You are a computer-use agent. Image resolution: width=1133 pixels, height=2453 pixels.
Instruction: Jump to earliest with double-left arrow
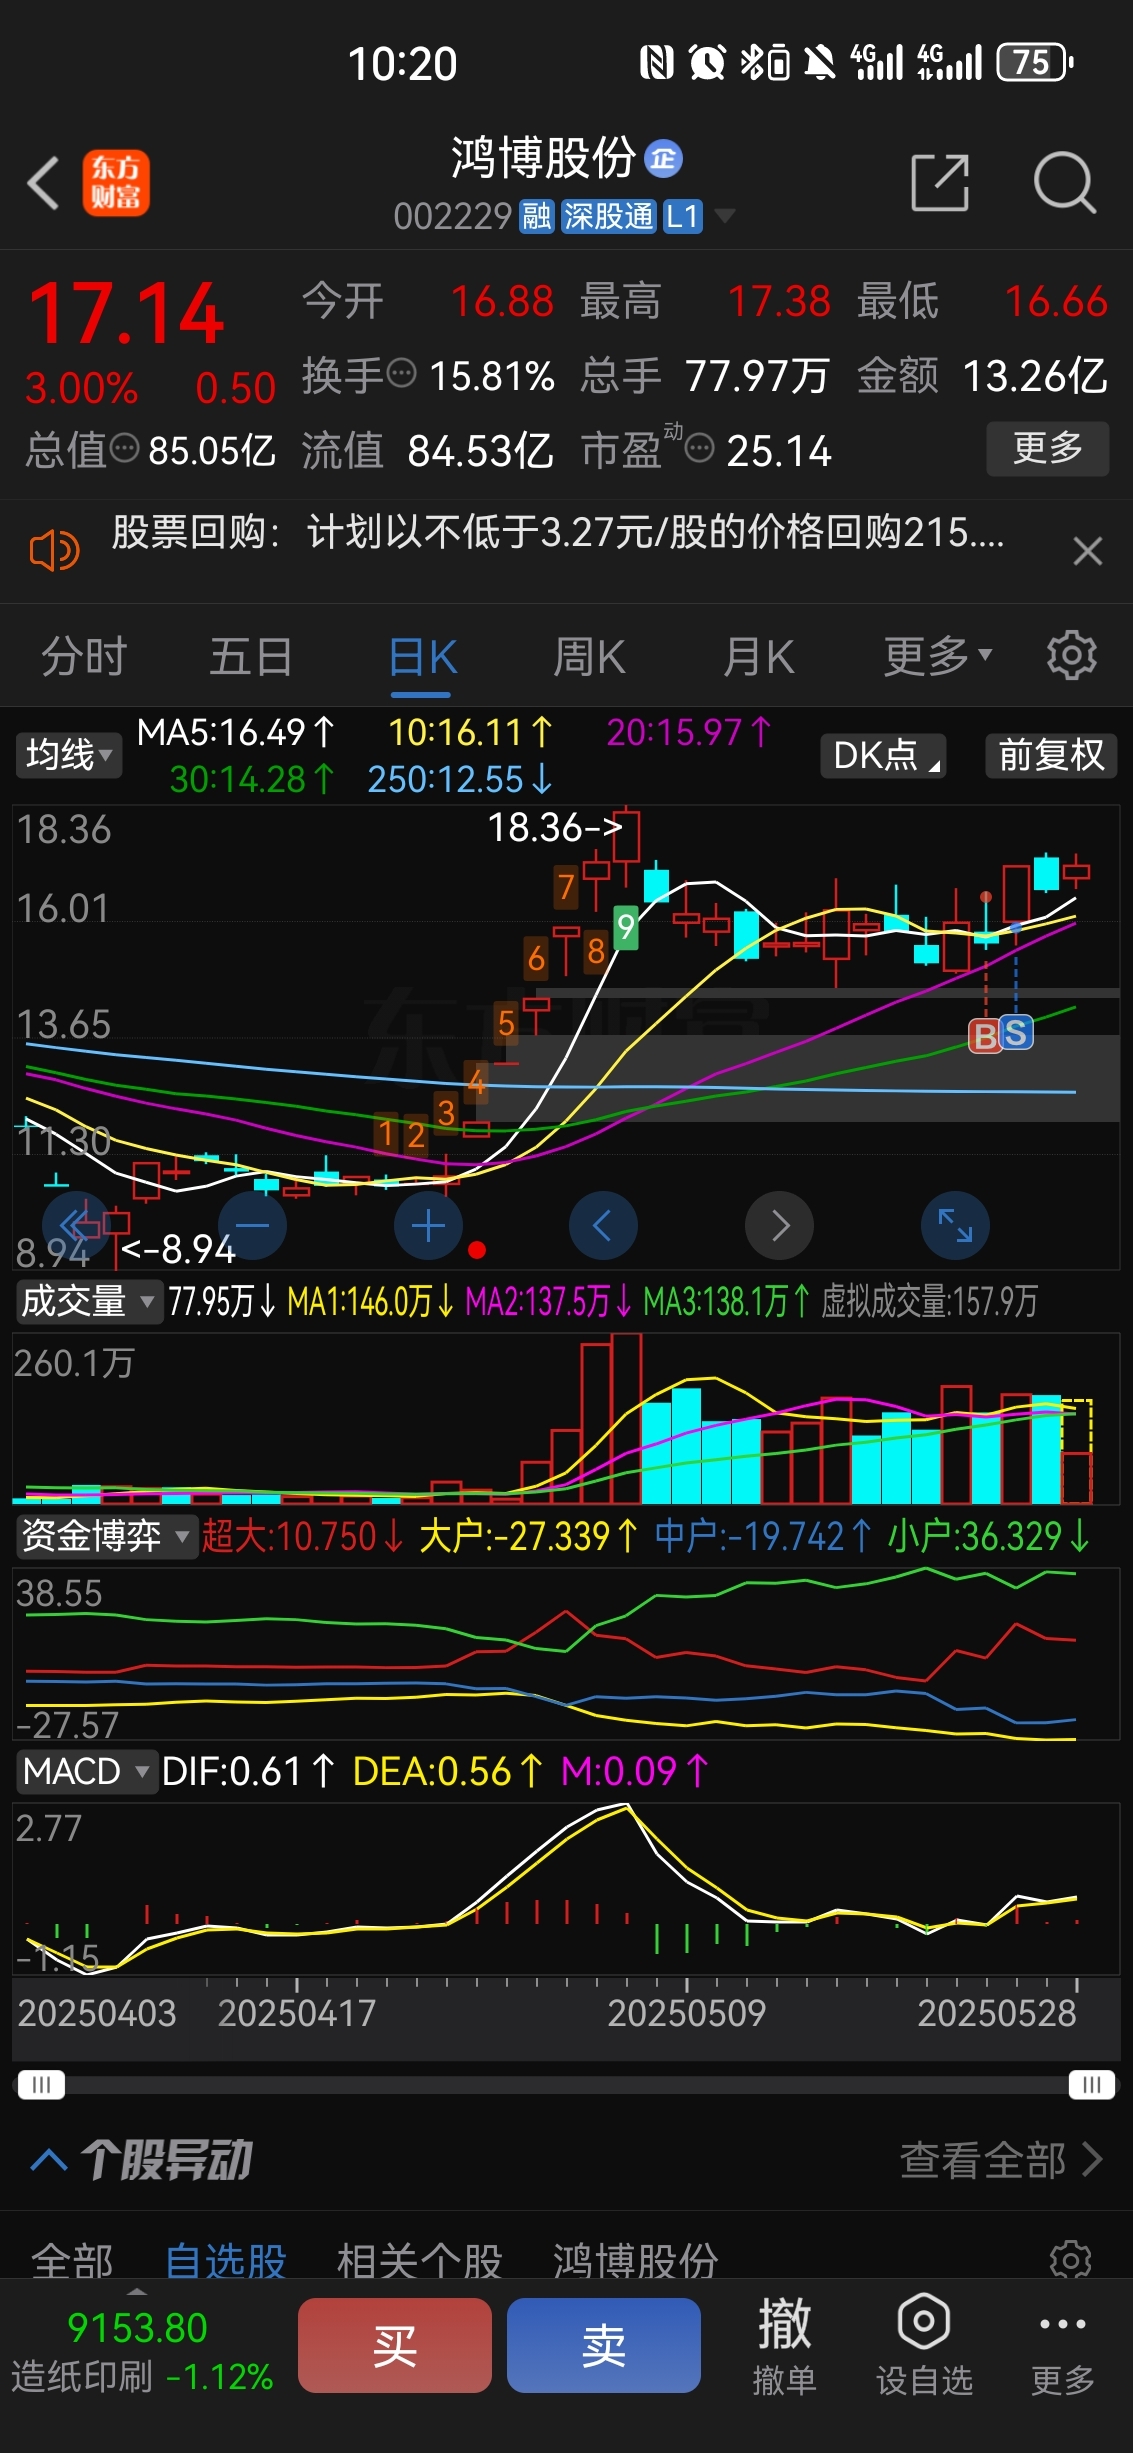pyautogui.click(x=76, y=1225)
